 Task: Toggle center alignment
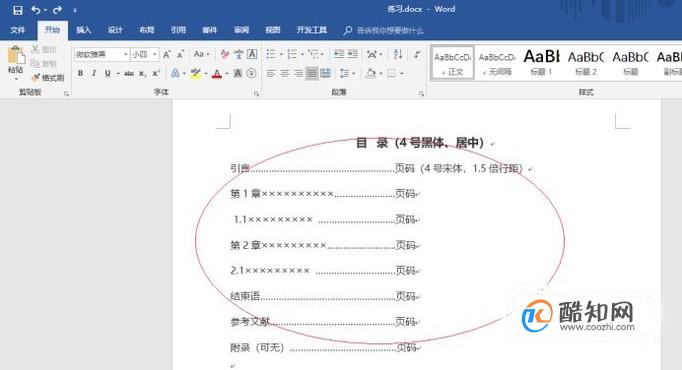tap(284, 73)
